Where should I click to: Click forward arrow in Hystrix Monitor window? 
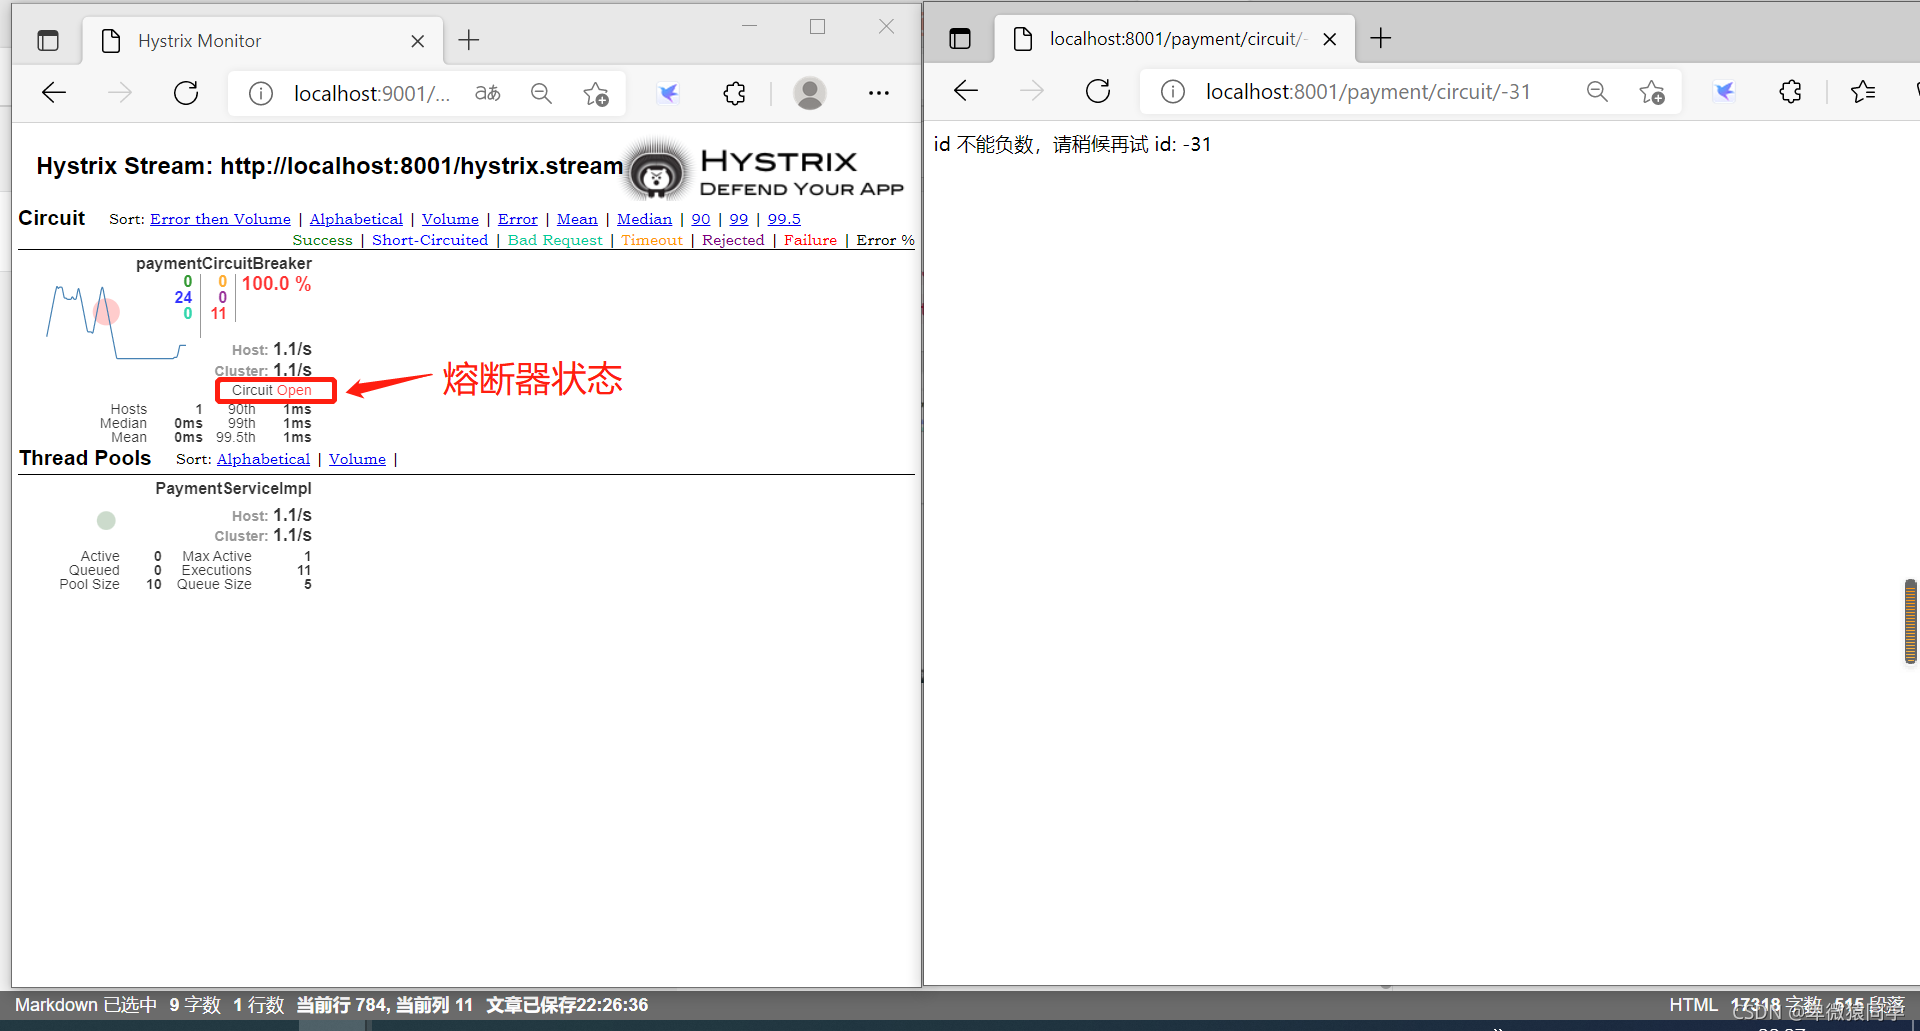120,93
